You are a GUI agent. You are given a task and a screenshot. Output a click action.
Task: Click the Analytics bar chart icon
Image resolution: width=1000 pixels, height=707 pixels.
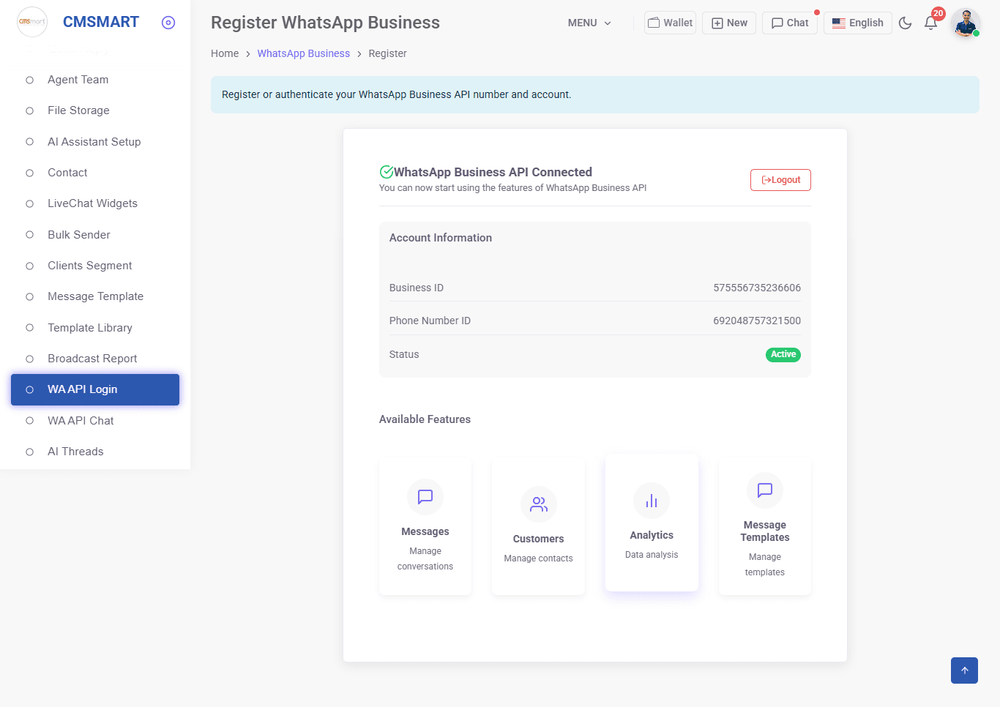651,501
